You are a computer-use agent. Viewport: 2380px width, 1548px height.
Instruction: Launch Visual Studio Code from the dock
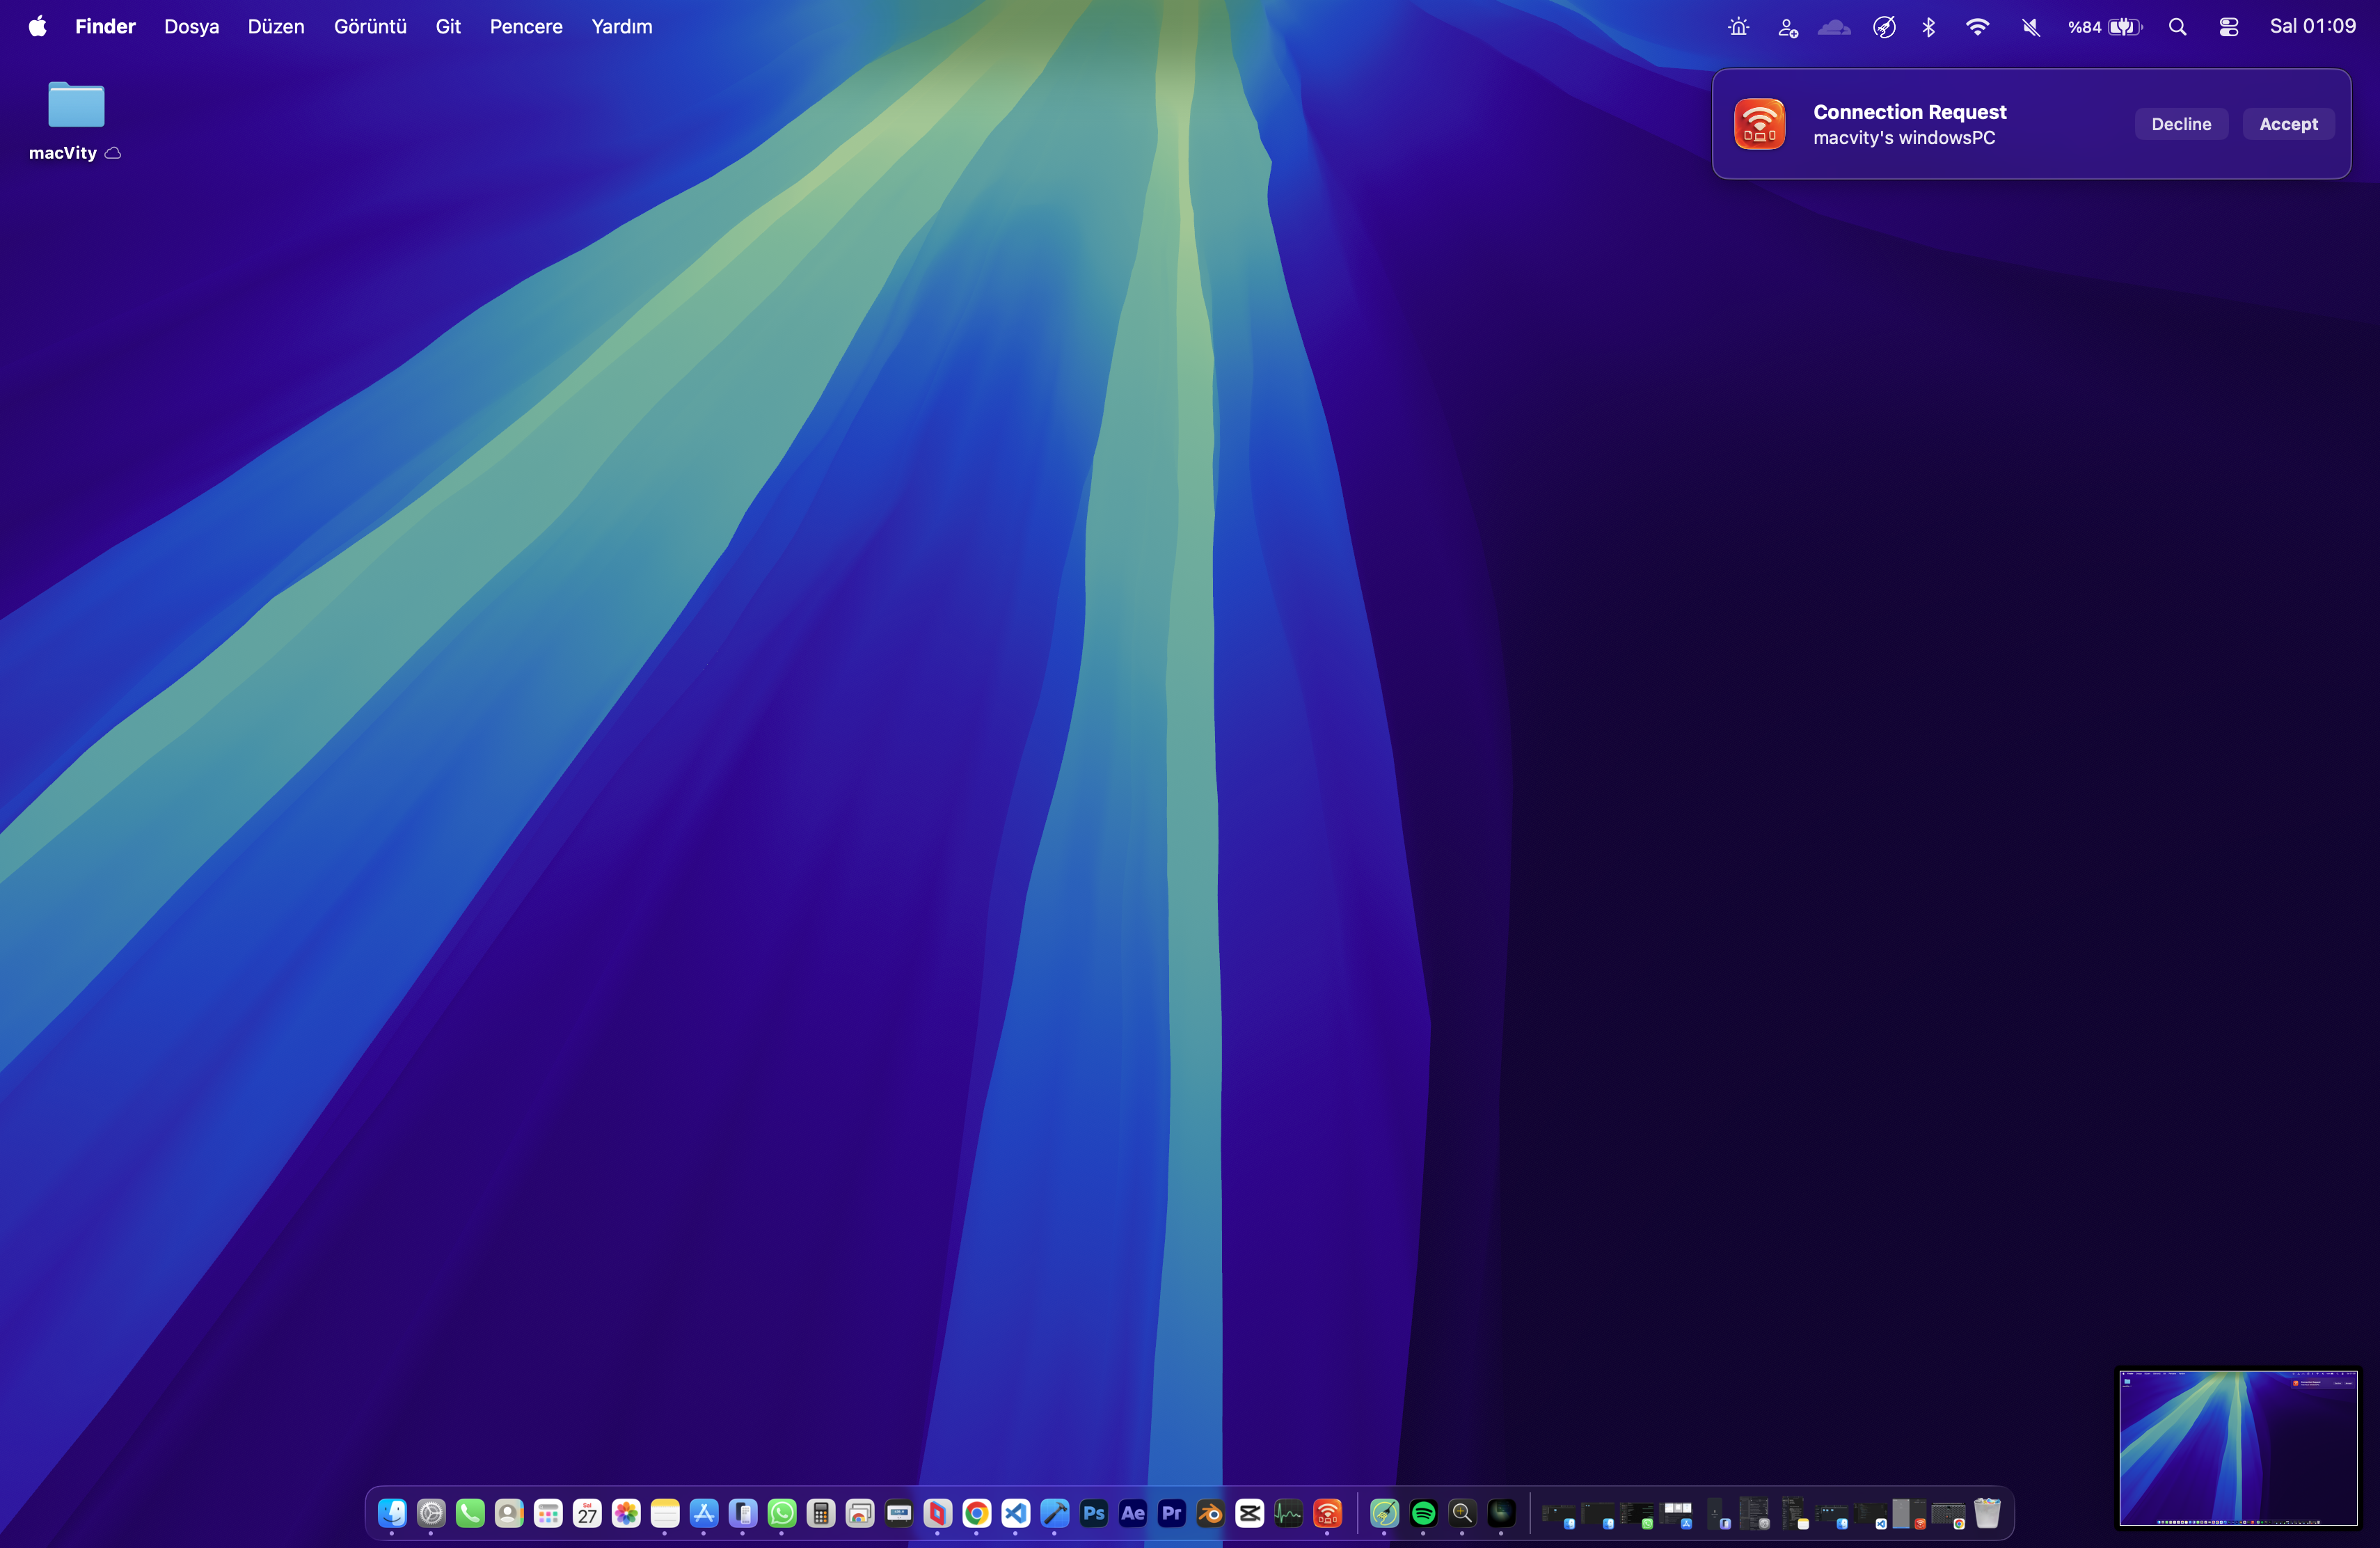tap(1015, 1513)
